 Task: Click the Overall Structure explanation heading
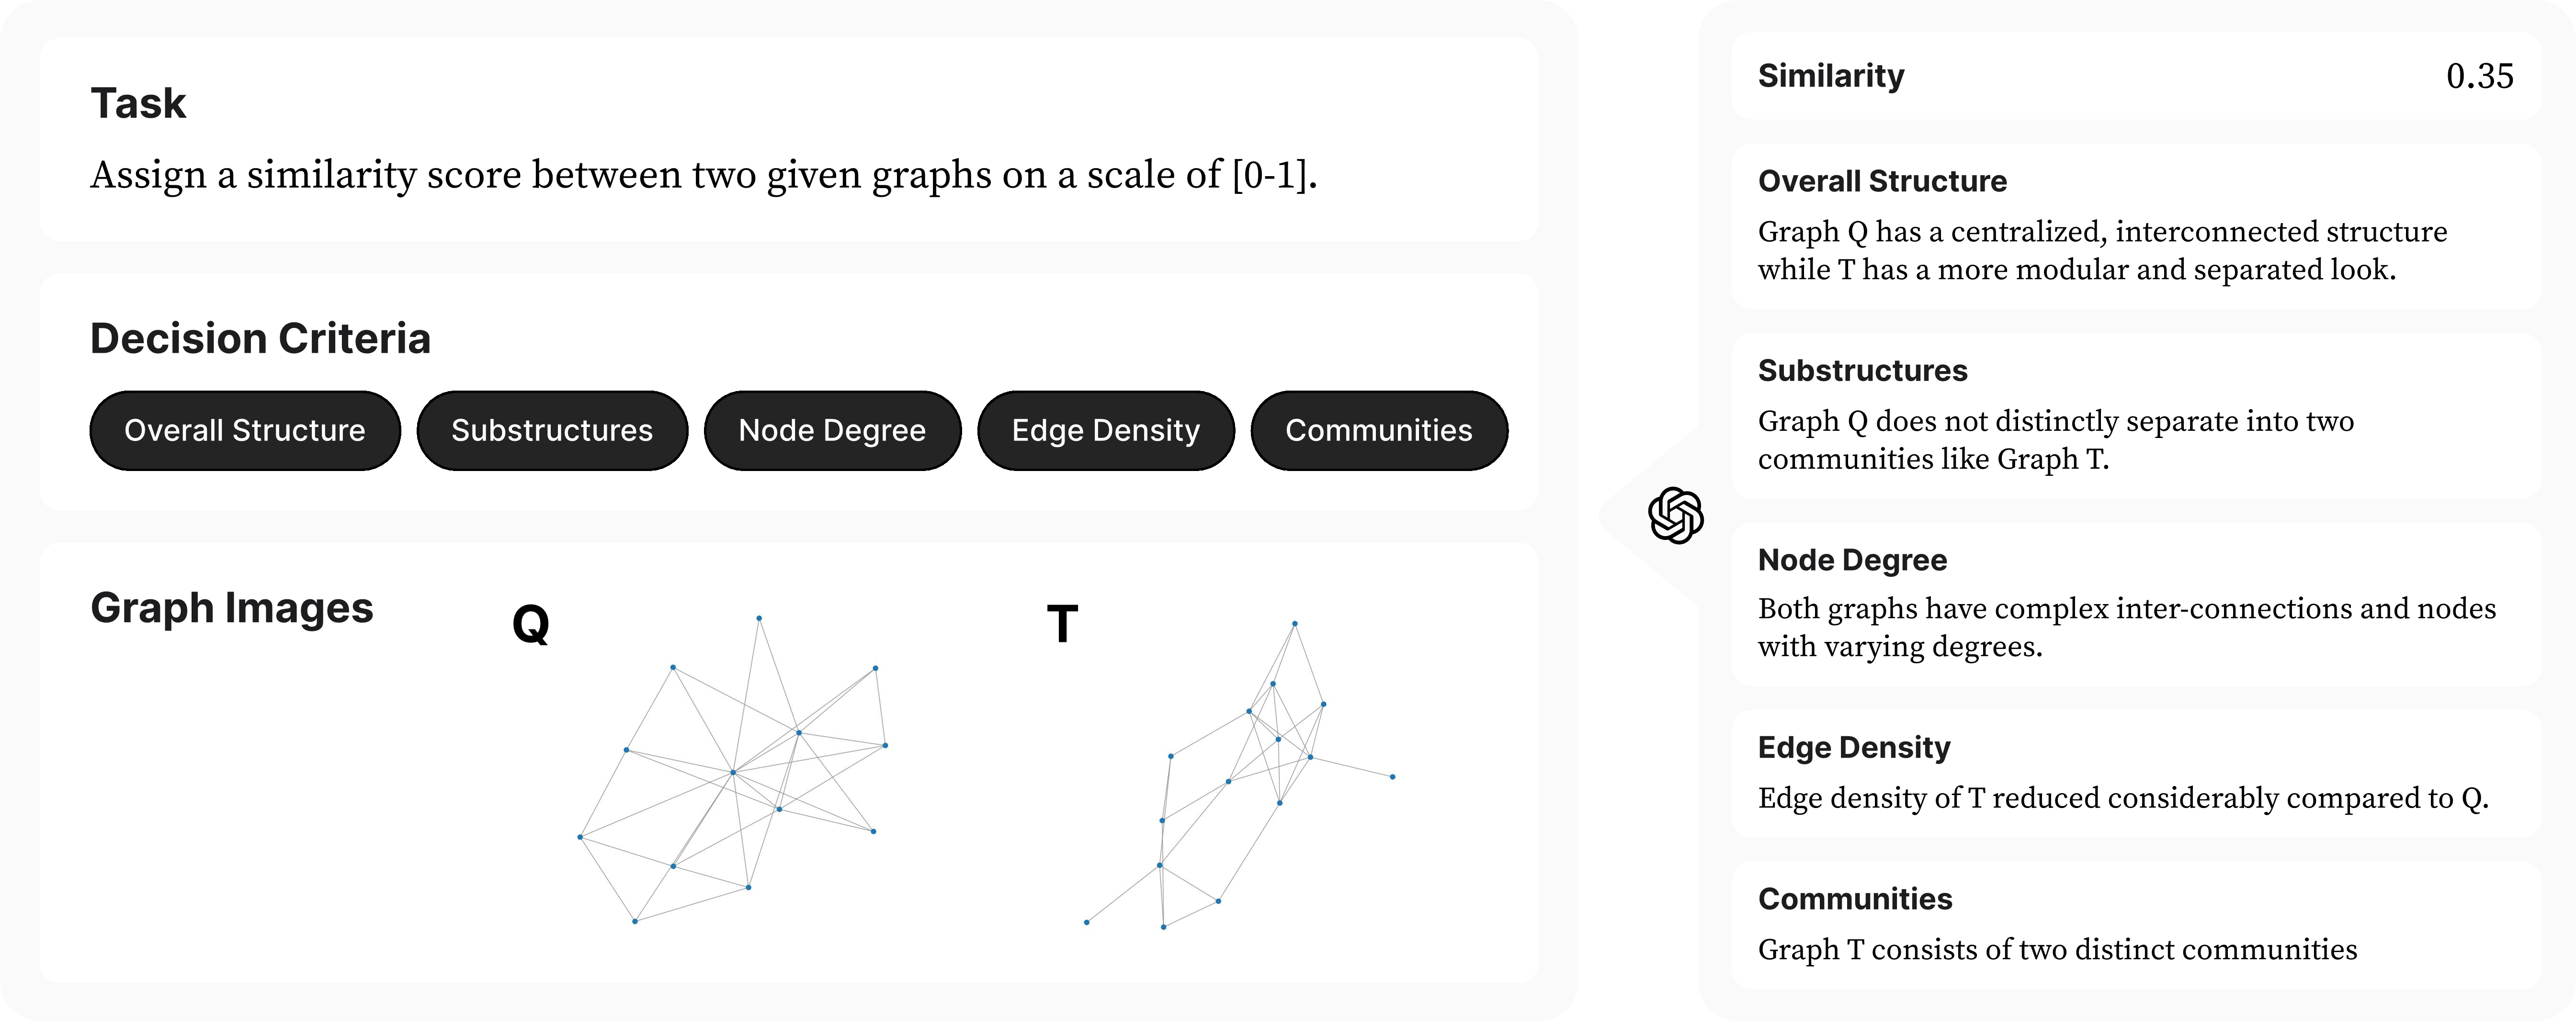click(x=1882, y=181)
